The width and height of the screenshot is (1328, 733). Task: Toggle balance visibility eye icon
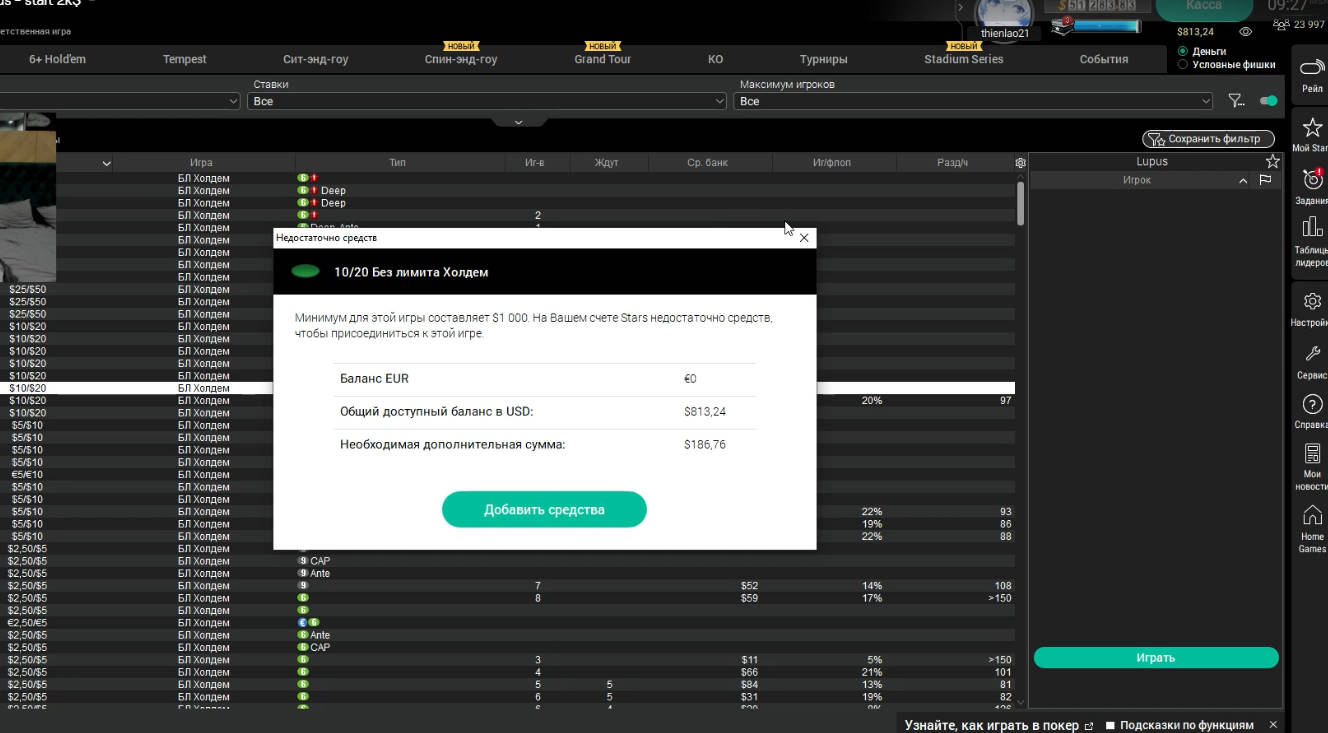1248,32
